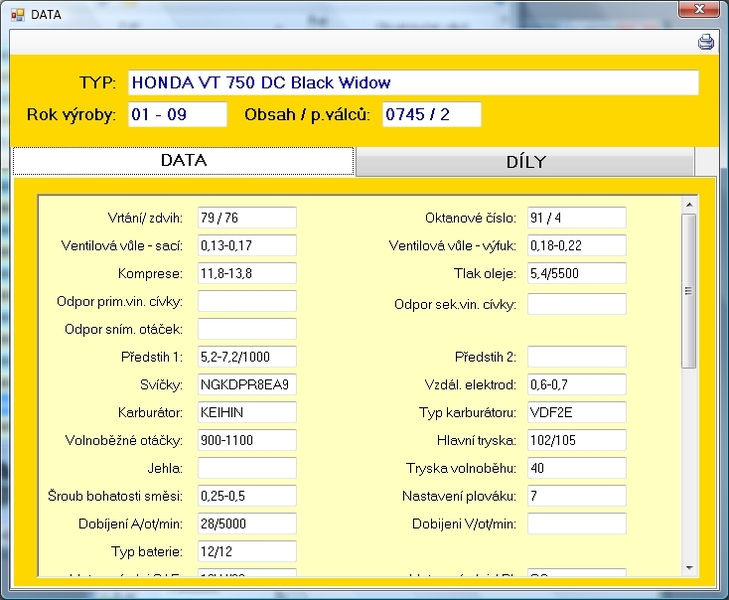Close the DATA window
729x600 pixels.
pyautogui.click(x=698, y=9)
